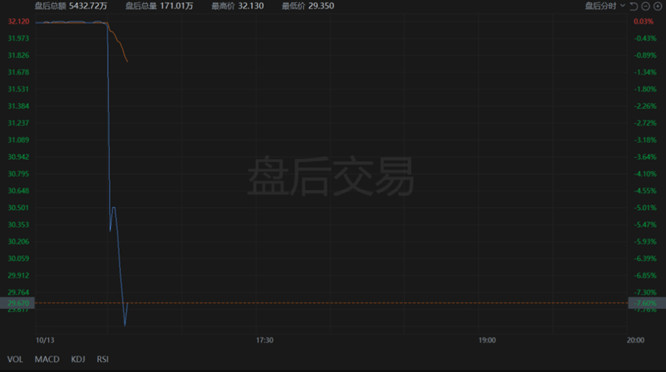Click the 盘后总额 5432.72万 value

pyautogui.click(x=71, y=6)
